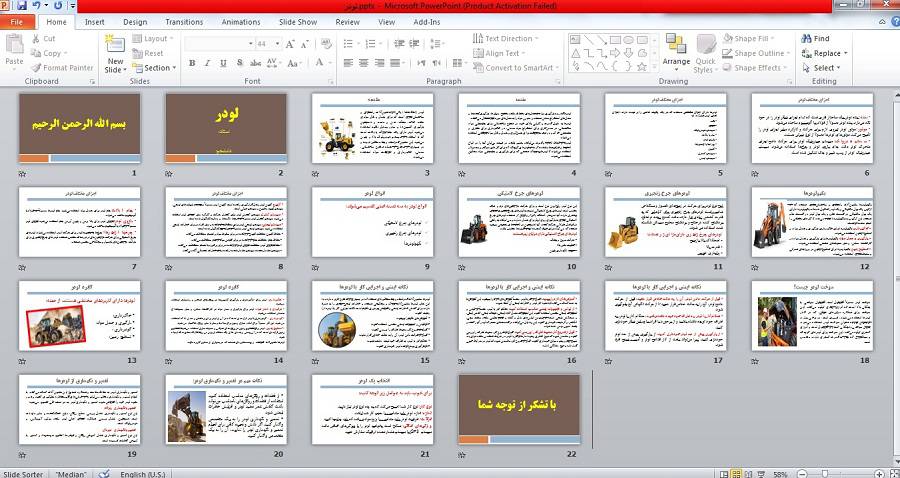The image size is (900, 478).
Task: Toggle Align Text Left
Action: coord(347,63)
